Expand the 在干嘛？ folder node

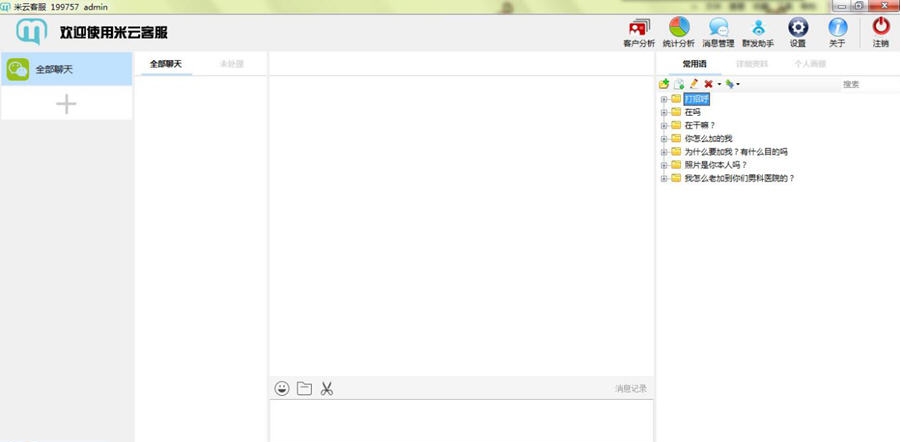pyautogui.click(x=664, y=125)
